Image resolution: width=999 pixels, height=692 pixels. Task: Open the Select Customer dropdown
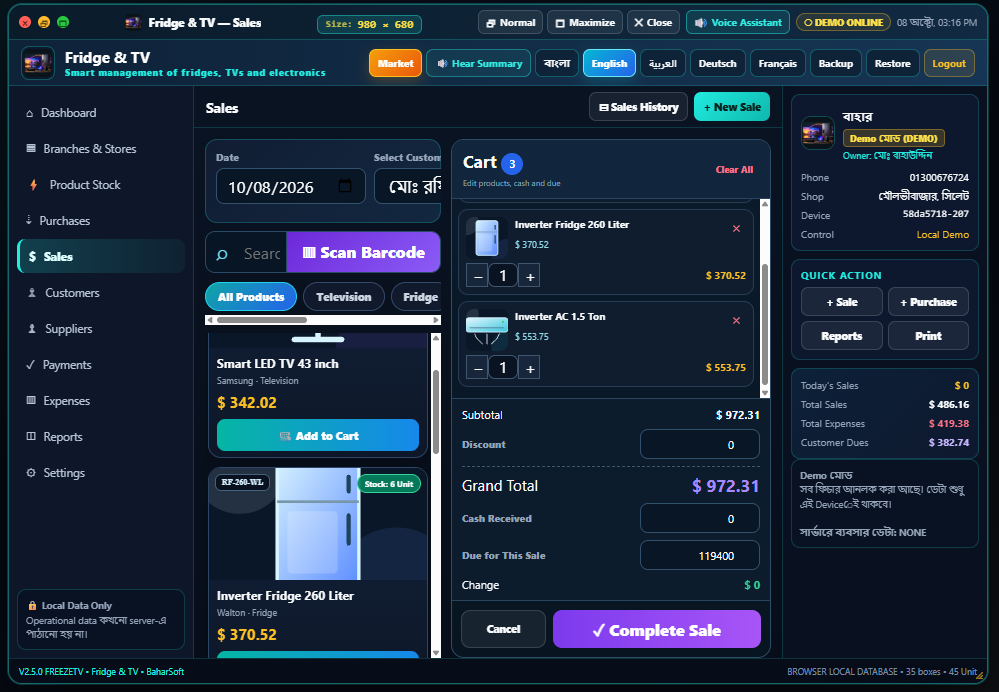coord(408,186)
